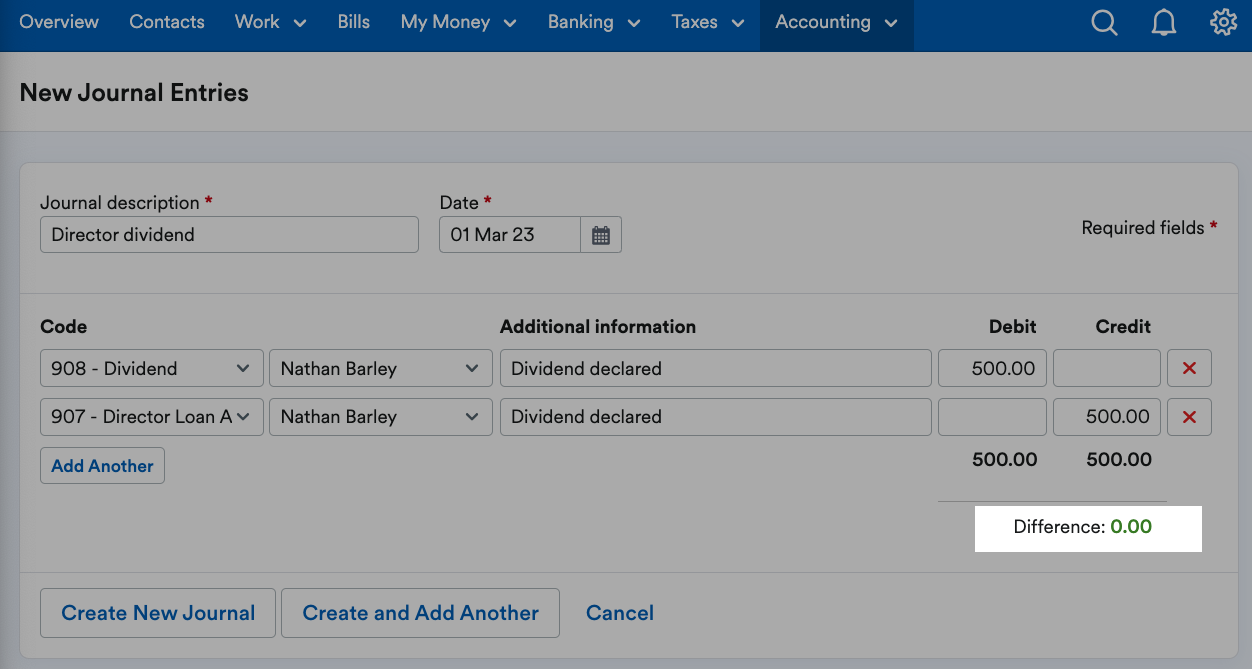
Task: Click the Required fields label
Action: (1149, 228)
